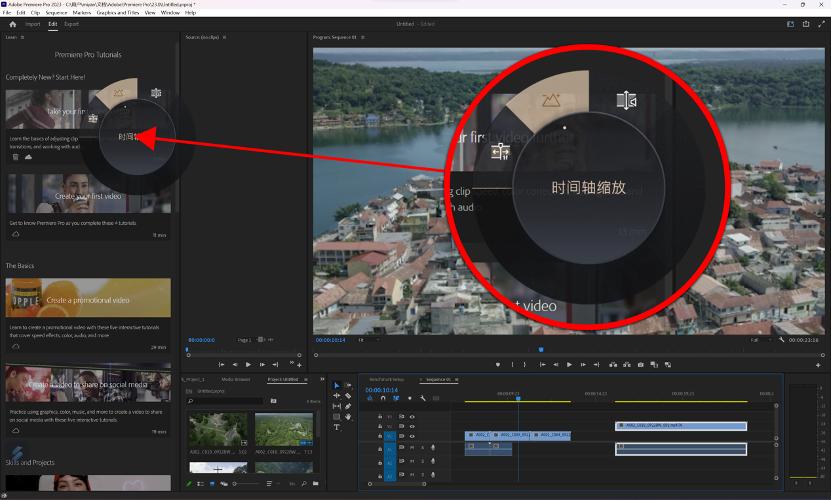This screenshot has width=832, height=500.
Task: Click the Project panel thumbnail zoom slider
Action: tap(246, 484)
